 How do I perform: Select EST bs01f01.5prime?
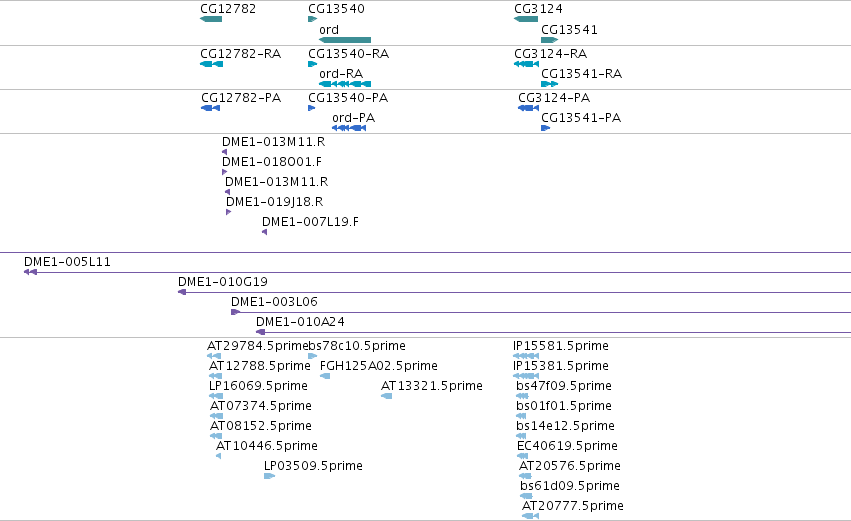pyautogui.click(x=521, y=416)
